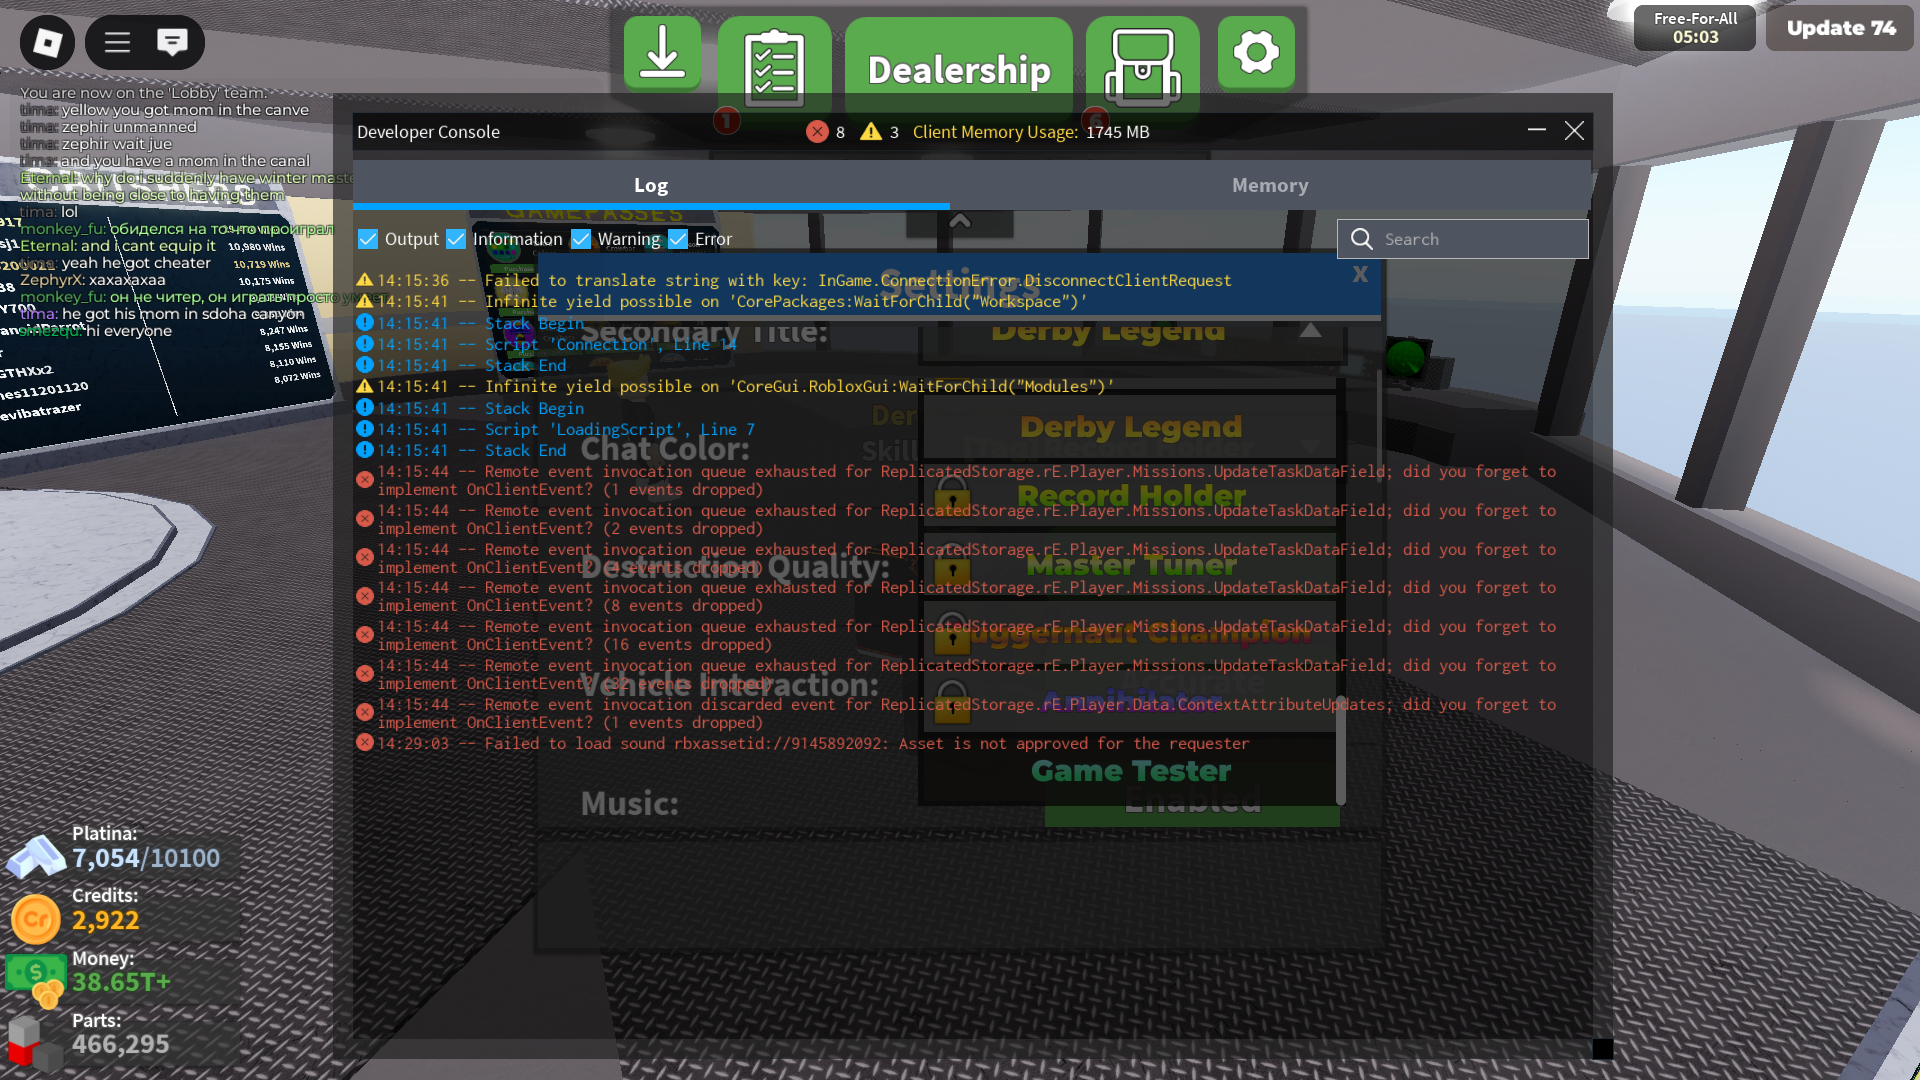Open the game settings gear button
Screen dimensions: 1920x1080
[1256, 53]
